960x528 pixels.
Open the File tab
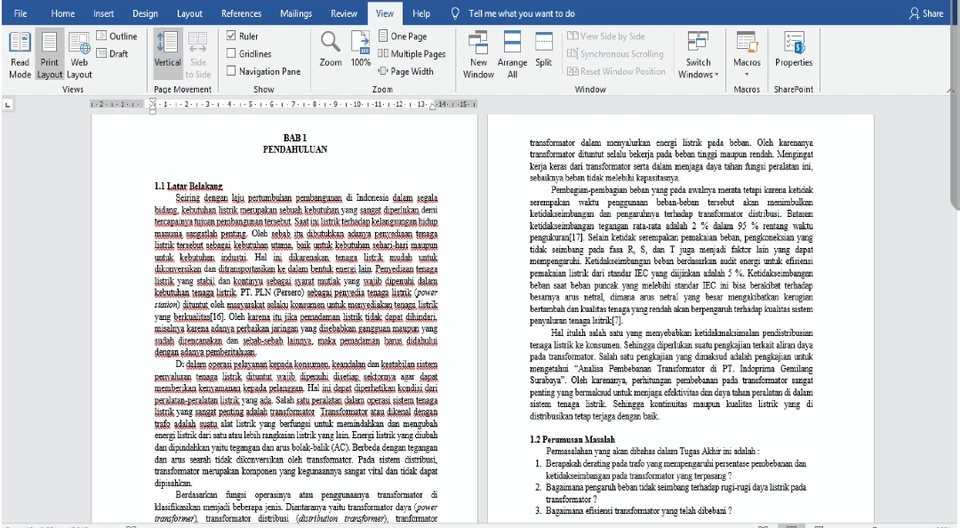[20, 13]
